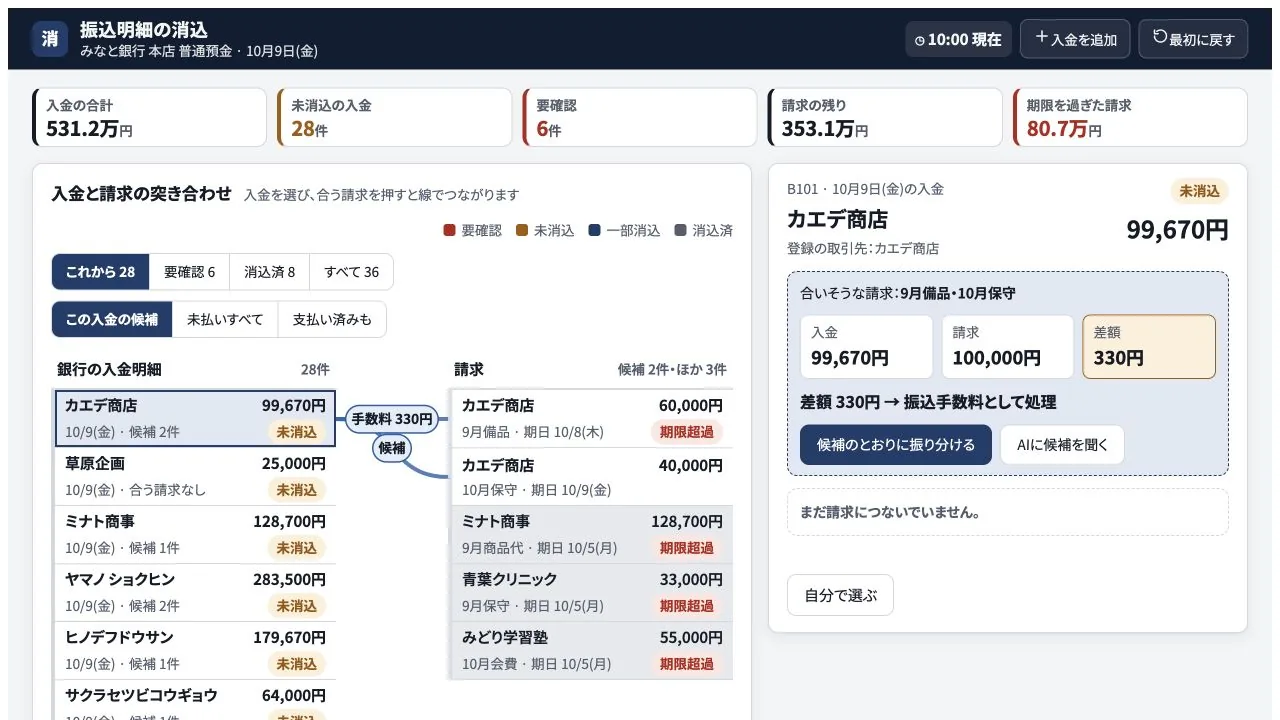Select the ミナト商事 9月商品代 invoice row
The image size is (1280, 720).
point(592,534)
